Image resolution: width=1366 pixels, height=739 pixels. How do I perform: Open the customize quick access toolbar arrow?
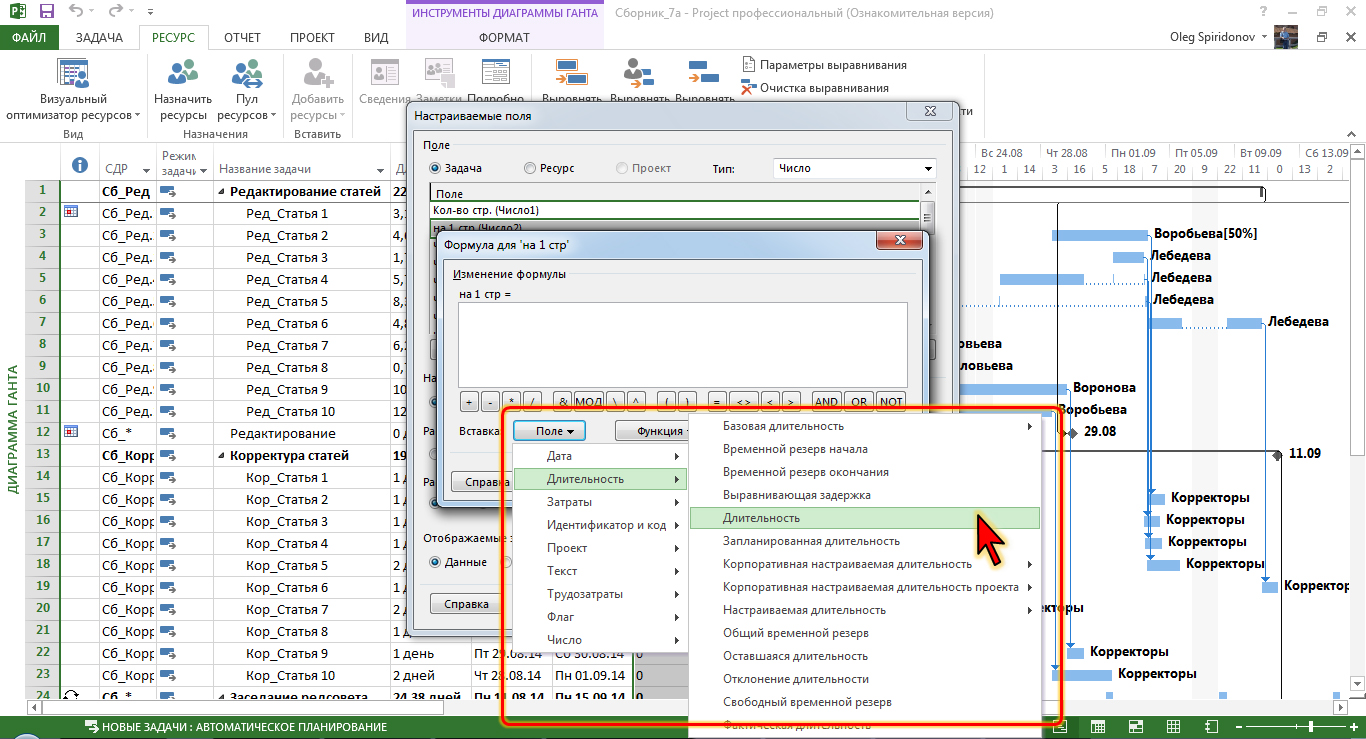[150, 14]
